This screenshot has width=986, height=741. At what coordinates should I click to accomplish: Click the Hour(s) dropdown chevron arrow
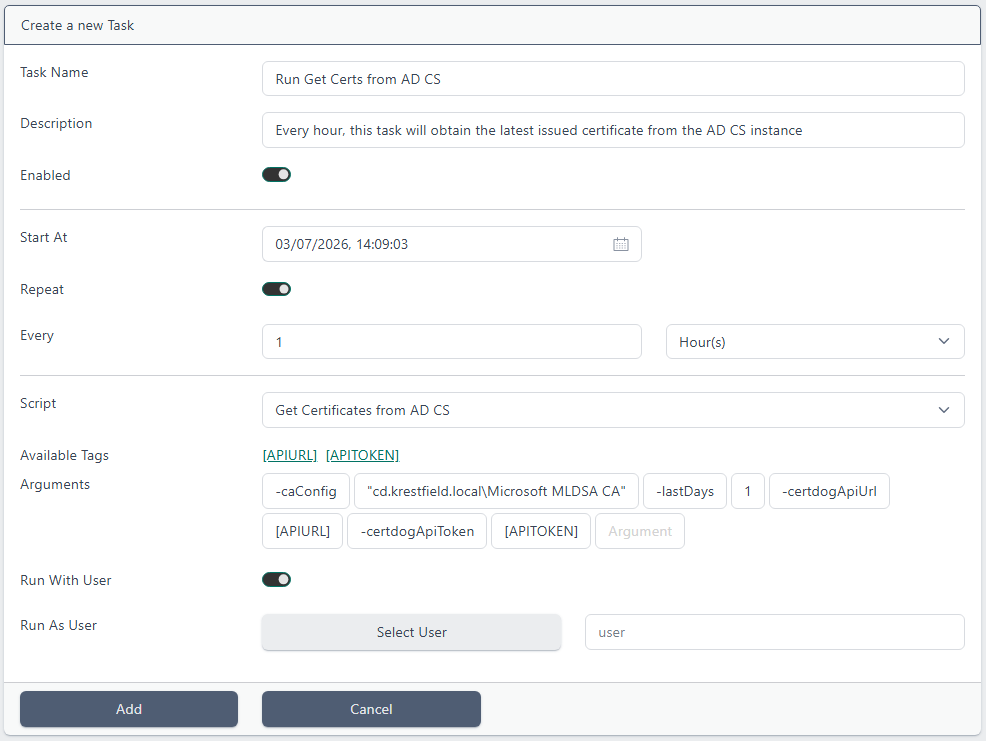point(944,342)
